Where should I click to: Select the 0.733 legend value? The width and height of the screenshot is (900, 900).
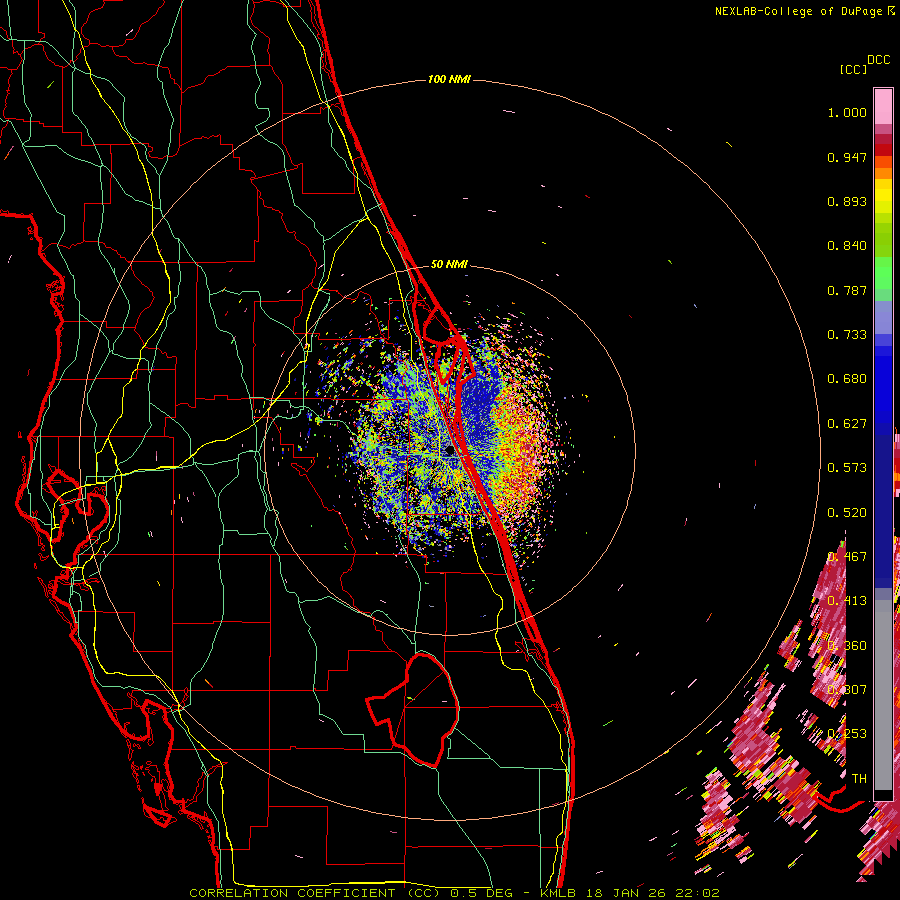click(847, 335)
